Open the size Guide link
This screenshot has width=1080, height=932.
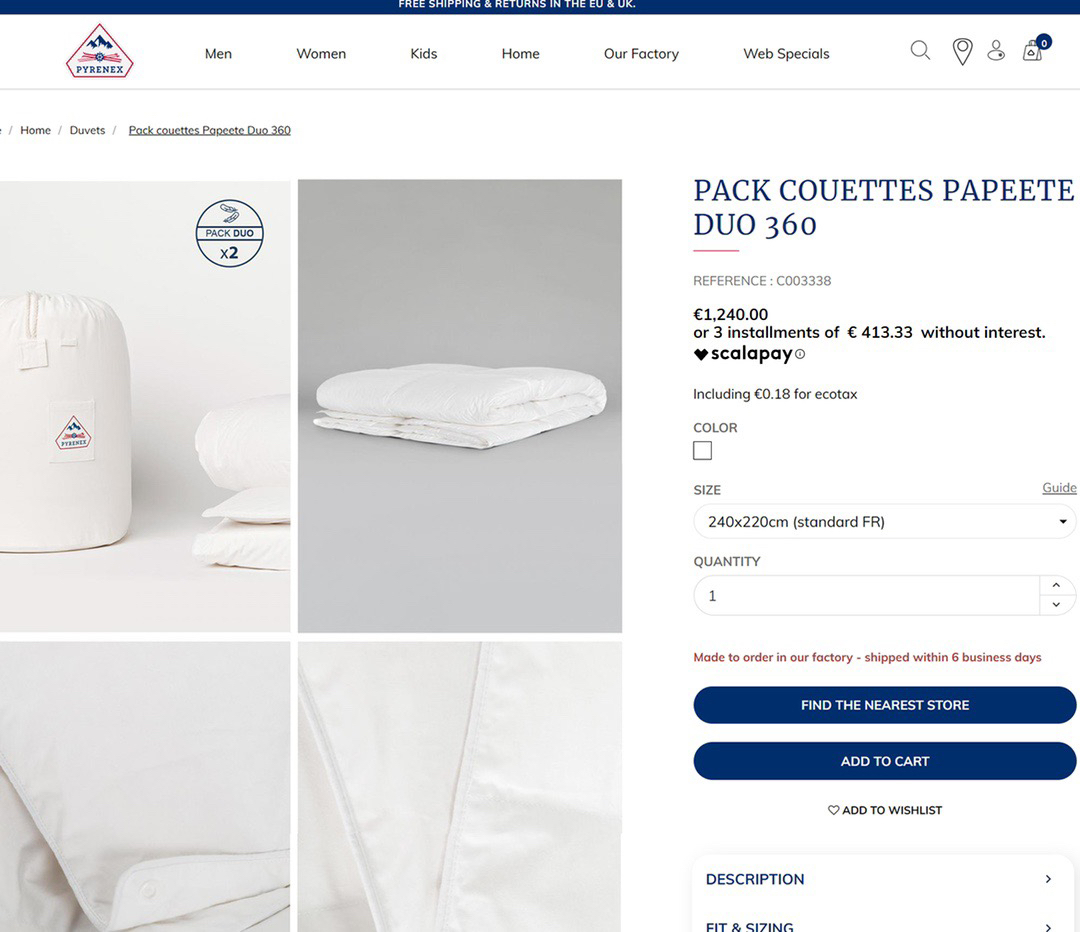[1059, 488]
